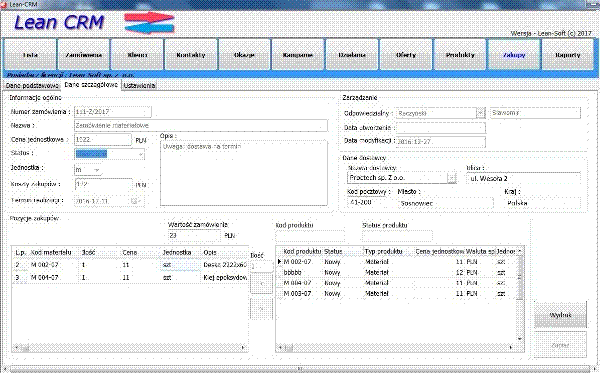Select the Zakupy module button
600x373 pixels.
click(514, 55)
